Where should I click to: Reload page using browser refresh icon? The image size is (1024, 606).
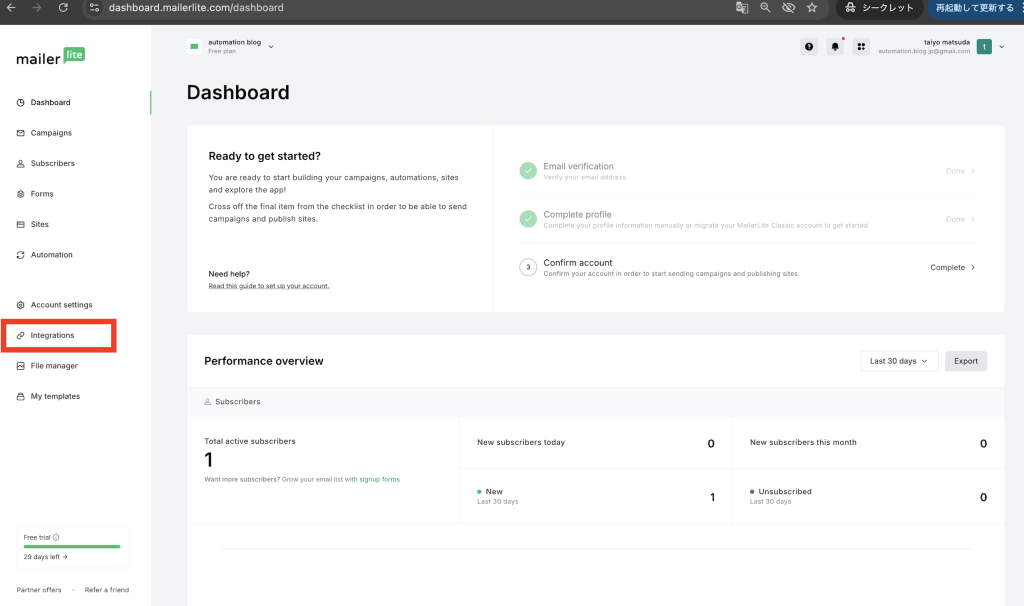(x=63, y=8)
